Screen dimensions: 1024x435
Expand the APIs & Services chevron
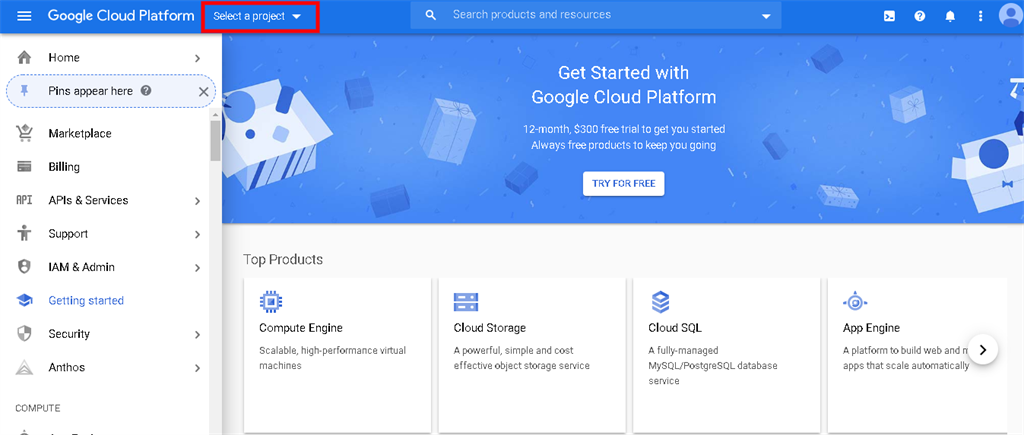[197, 201]
